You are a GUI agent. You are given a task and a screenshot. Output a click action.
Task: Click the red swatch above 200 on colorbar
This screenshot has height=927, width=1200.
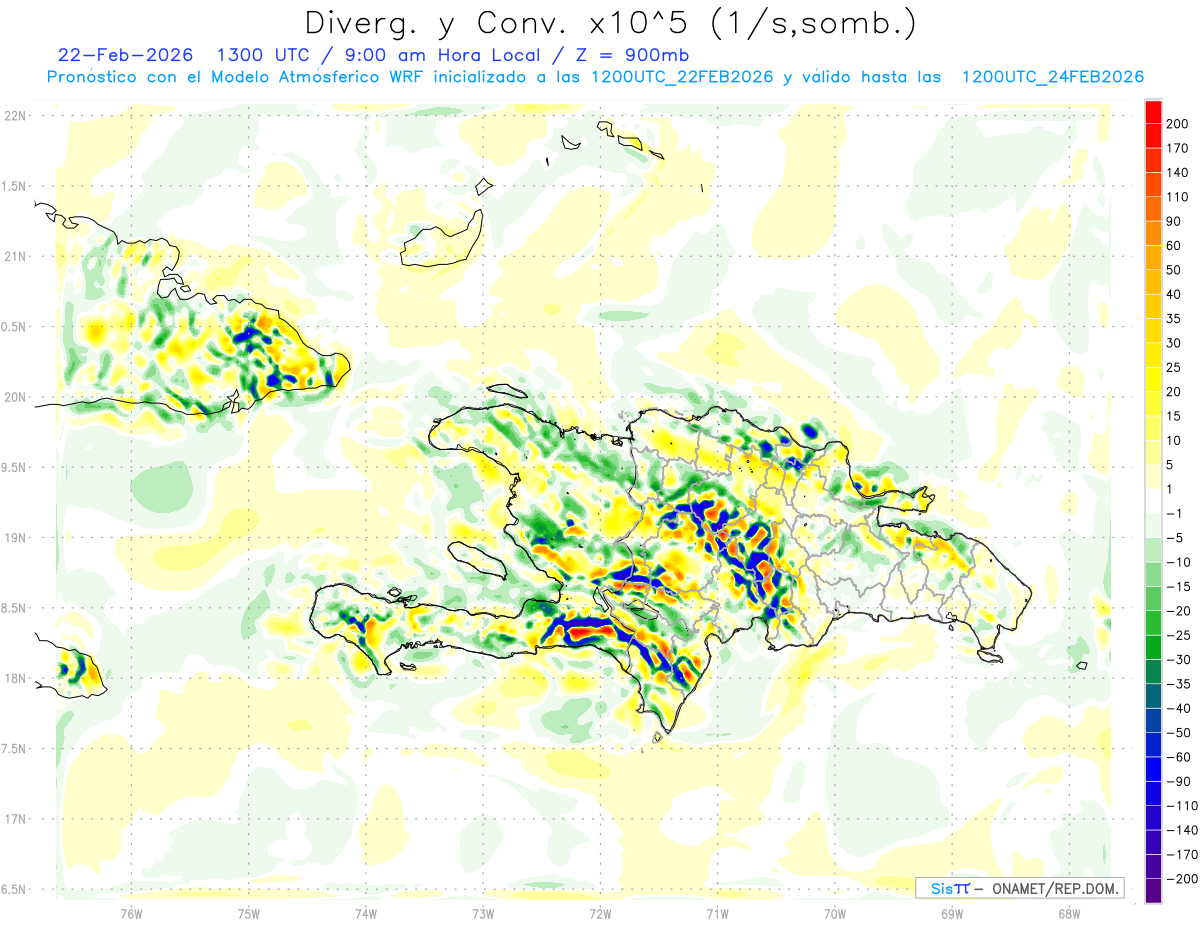(1153, 111)
